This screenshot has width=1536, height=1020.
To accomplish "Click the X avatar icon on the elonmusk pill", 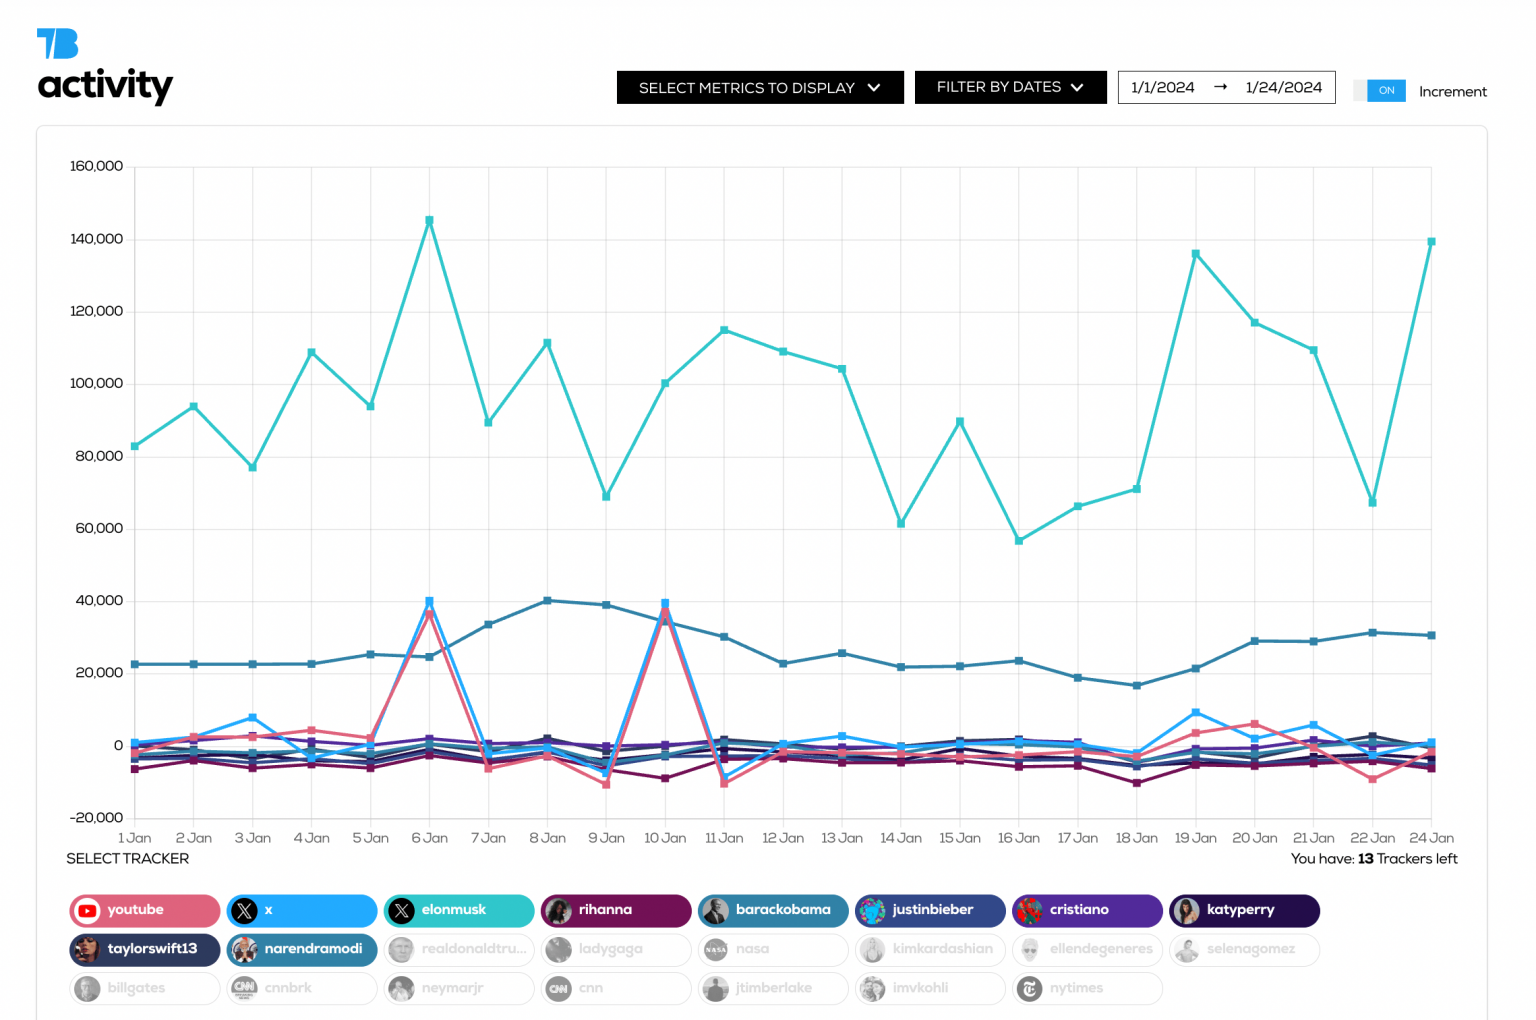I will [401, 910].
